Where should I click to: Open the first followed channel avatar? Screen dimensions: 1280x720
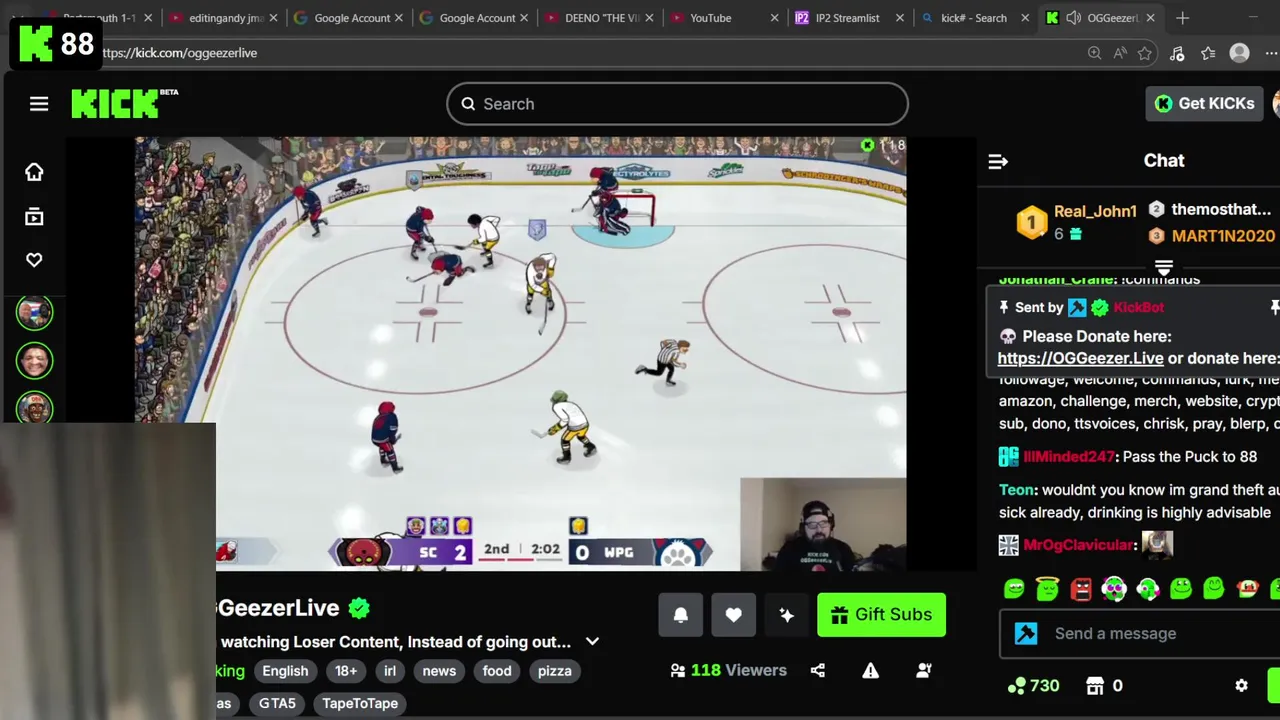pos(34,312)
